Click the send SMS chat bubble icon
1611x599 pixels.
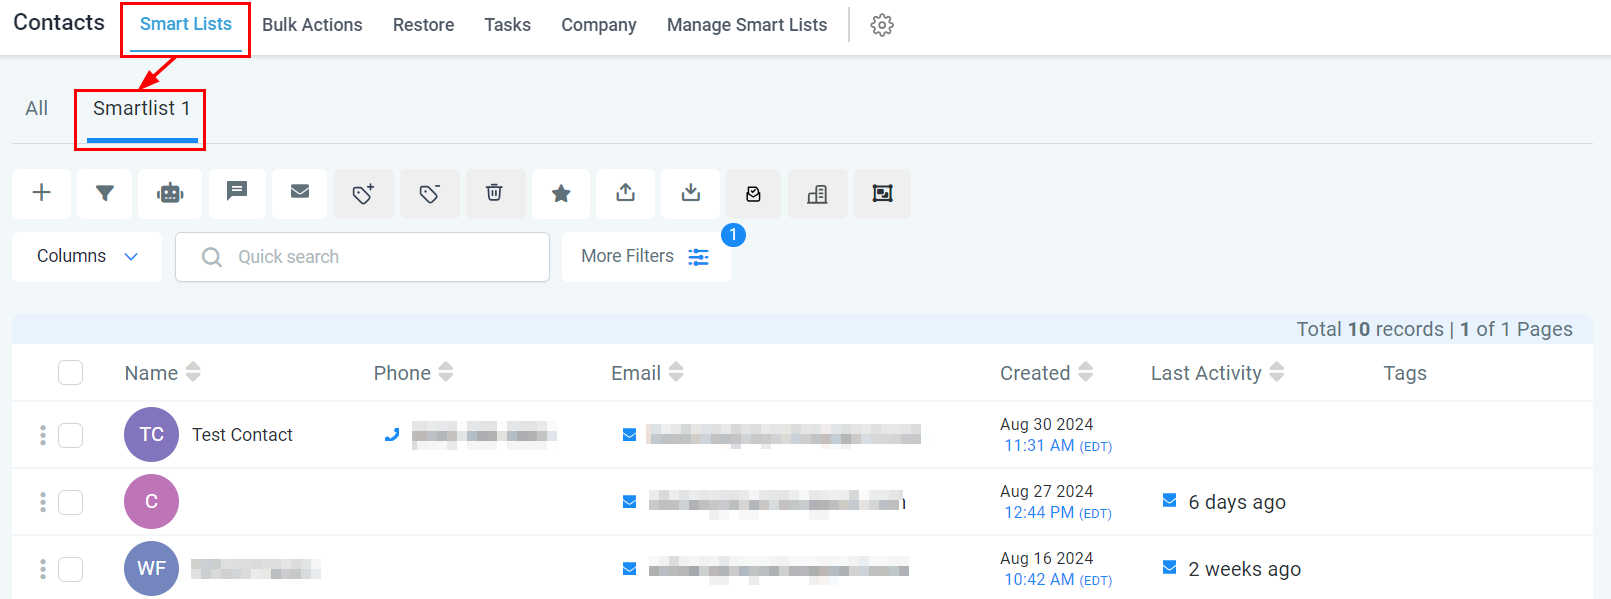[x=237, y=192]
